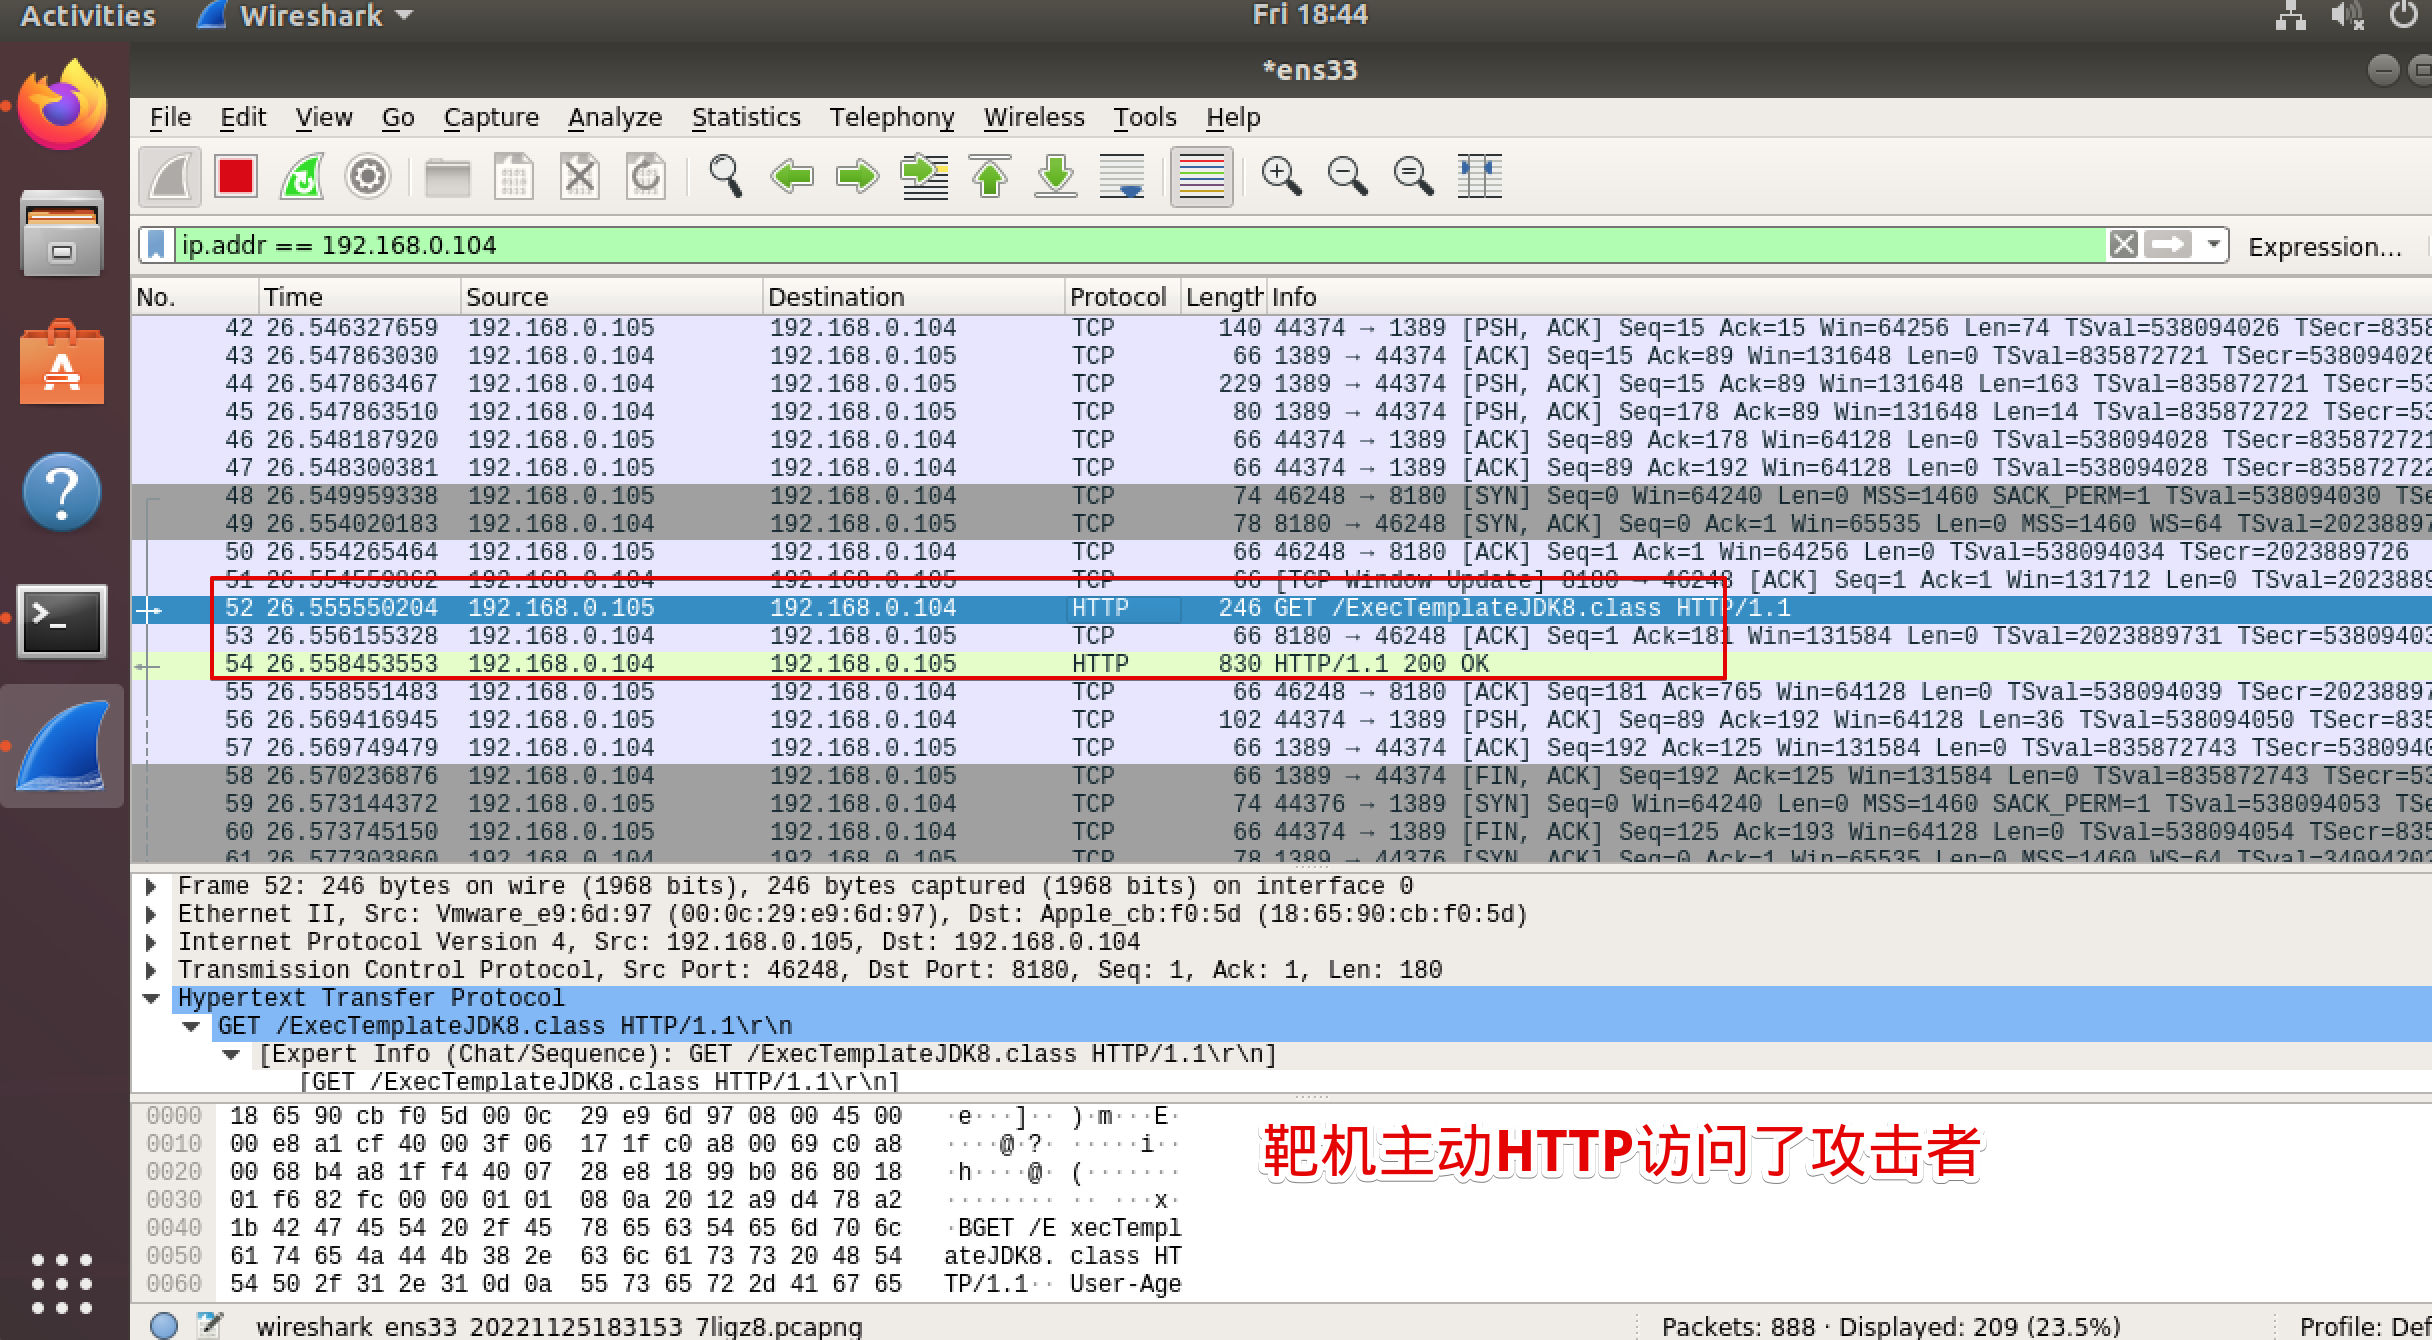The image size is (2432, 1340).
Task: Open a saved capture file
Action: click(x=449, y=176)
